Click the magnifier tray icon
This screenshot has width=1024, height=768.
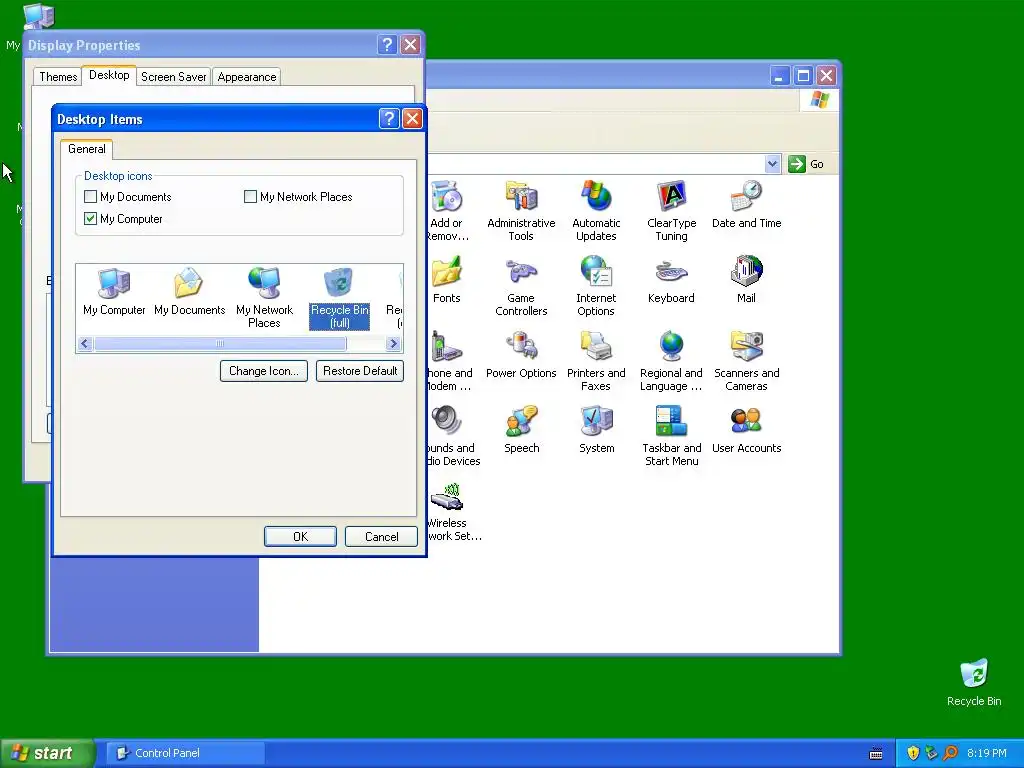click(950, 753)
